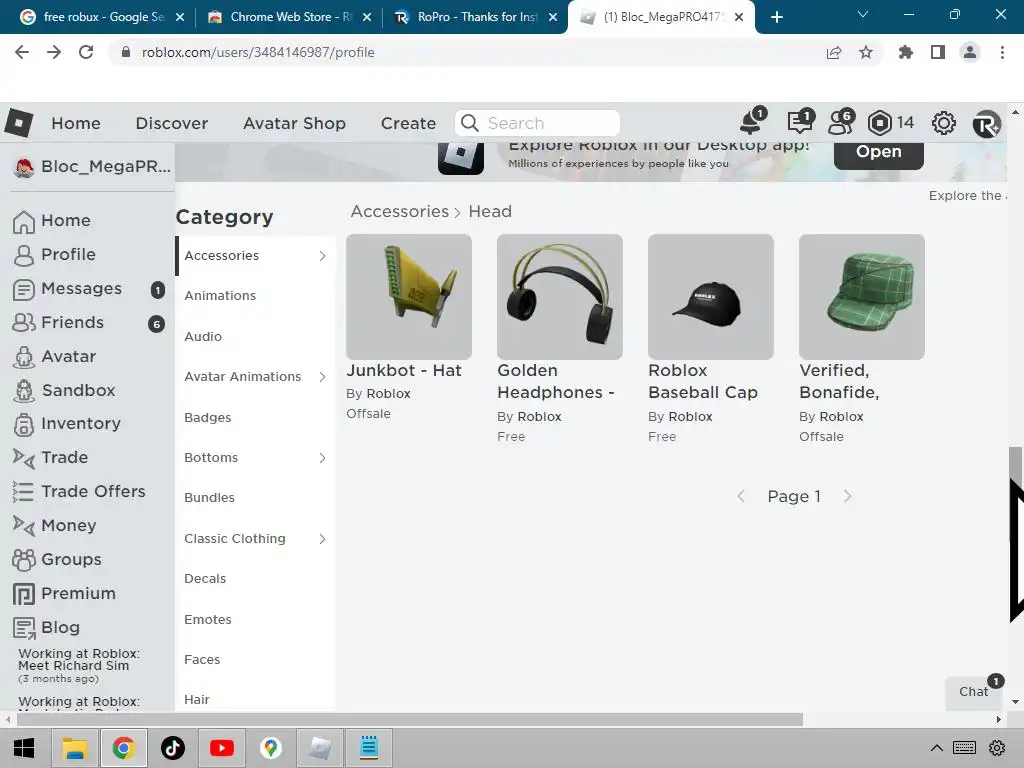
Task: Open Chrome side panel icon
Action: (x=938, y=52)
